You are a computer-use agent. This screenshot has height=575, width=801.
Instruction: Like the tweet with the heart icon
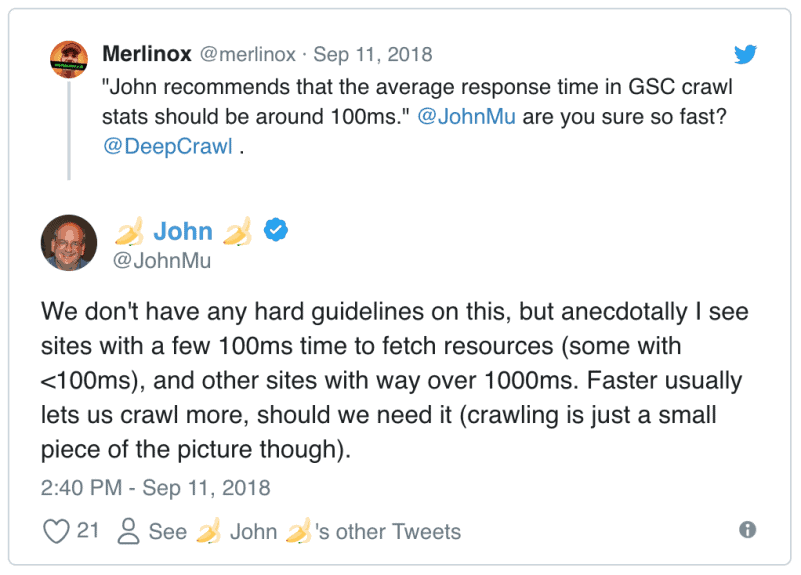tap(55, 530)
